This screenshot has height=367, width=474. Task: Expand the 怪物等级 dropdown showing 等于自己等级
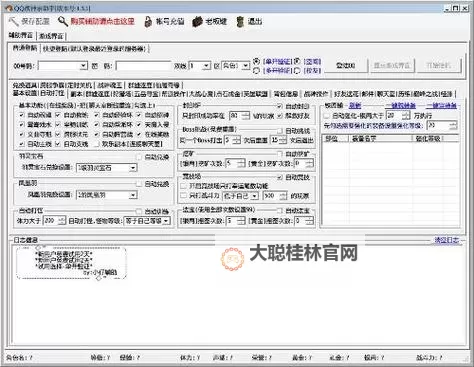pyautogui.click(x=166, y=221)
